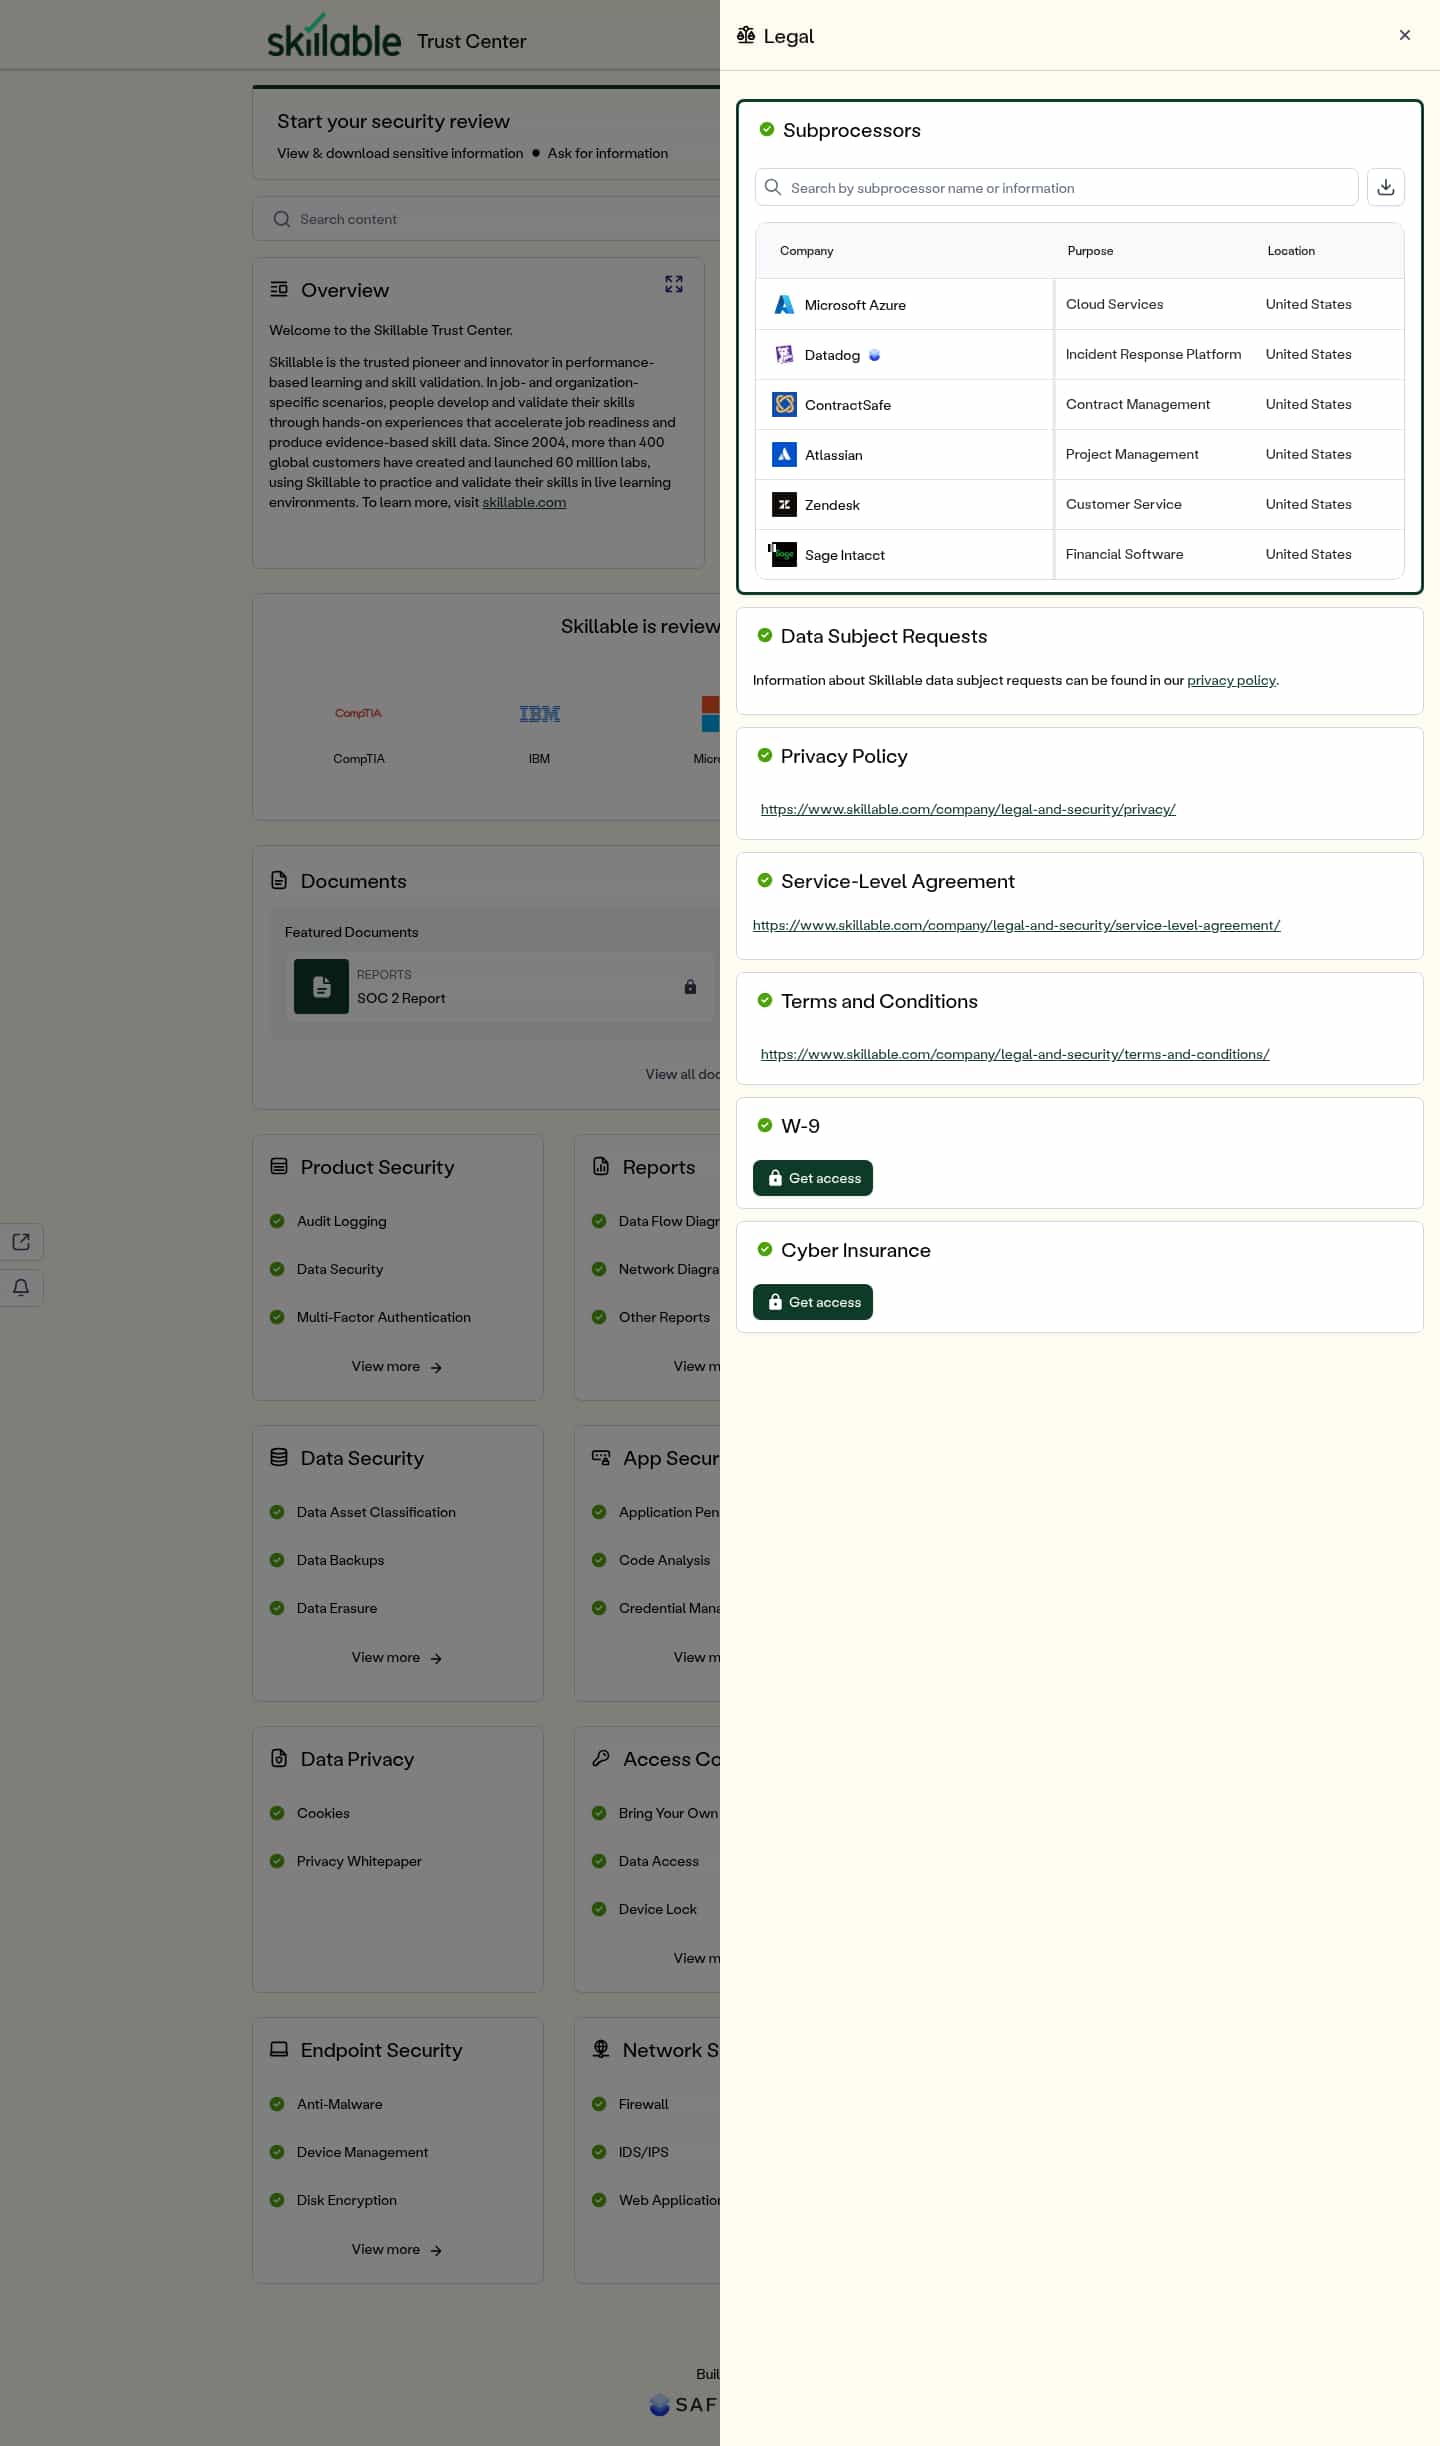Image resolution: width=1440 pixels, height=2446 pixels.
Task: Open the privacy policy link in Data Subject Requests
Action: point(1231,680)
